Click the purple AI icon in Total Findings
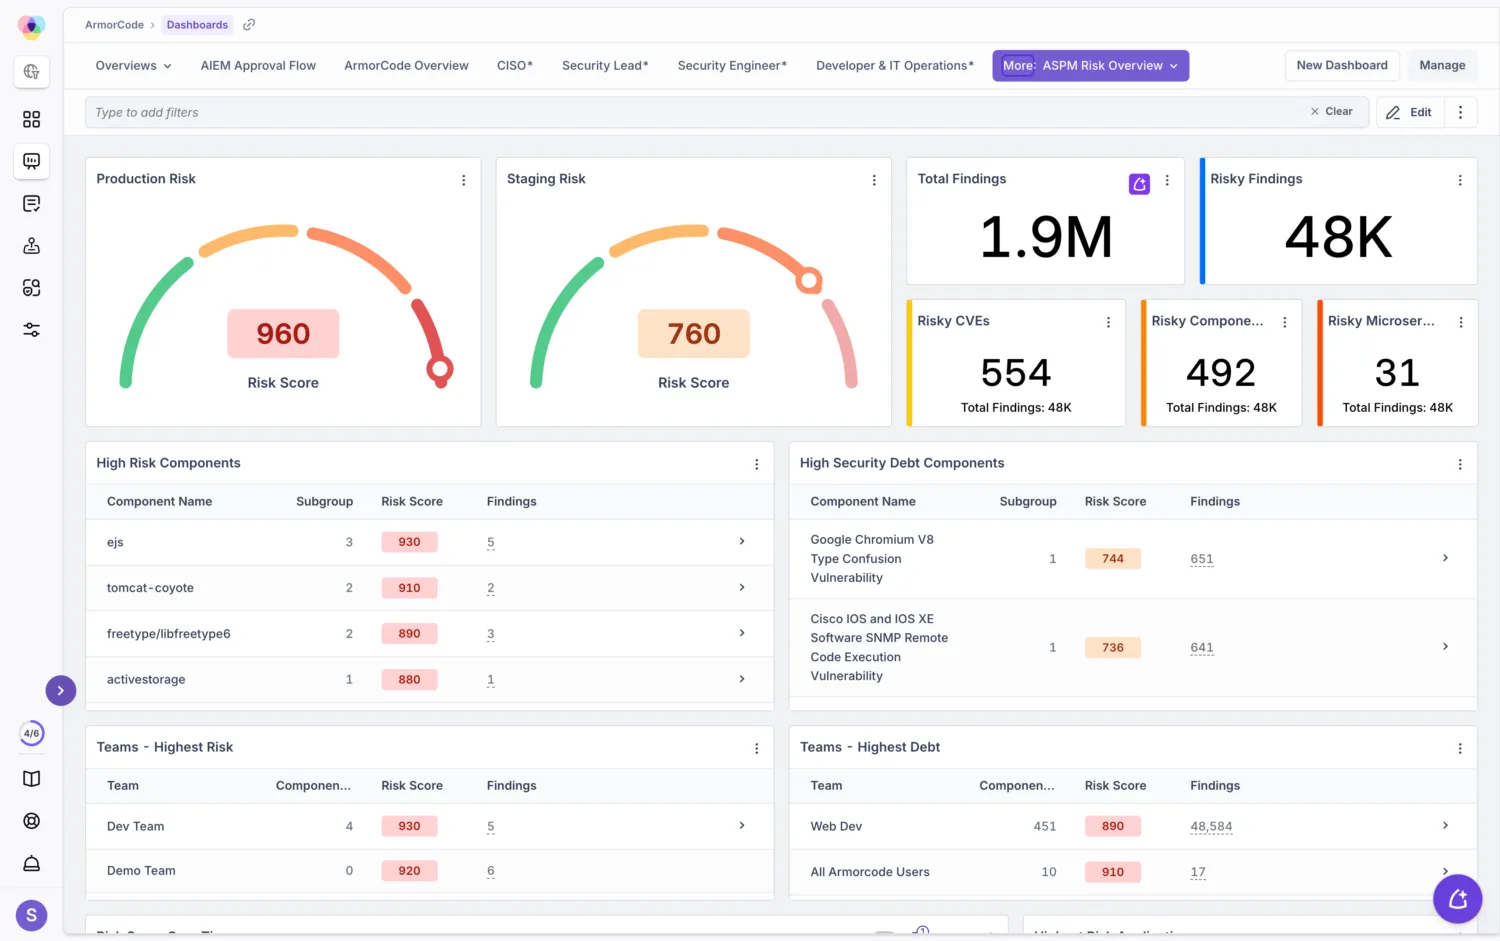The image size is (1500, 941). 1139,184
